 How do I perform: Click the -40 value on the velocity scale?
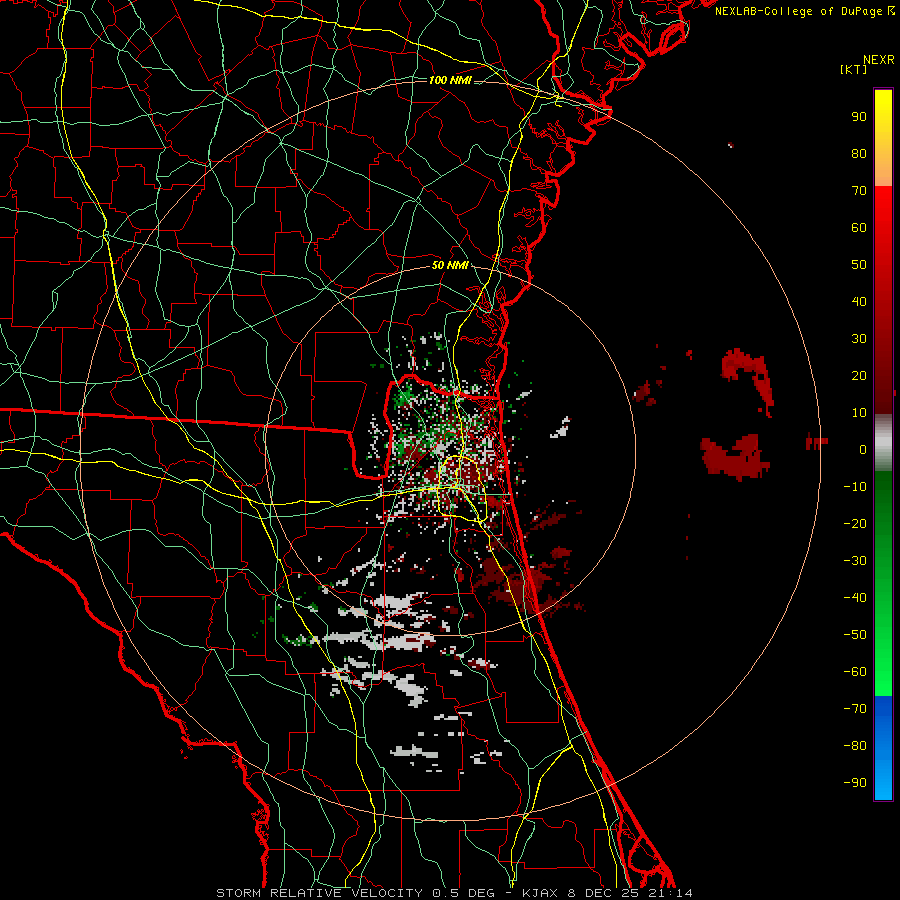(855, 598)
